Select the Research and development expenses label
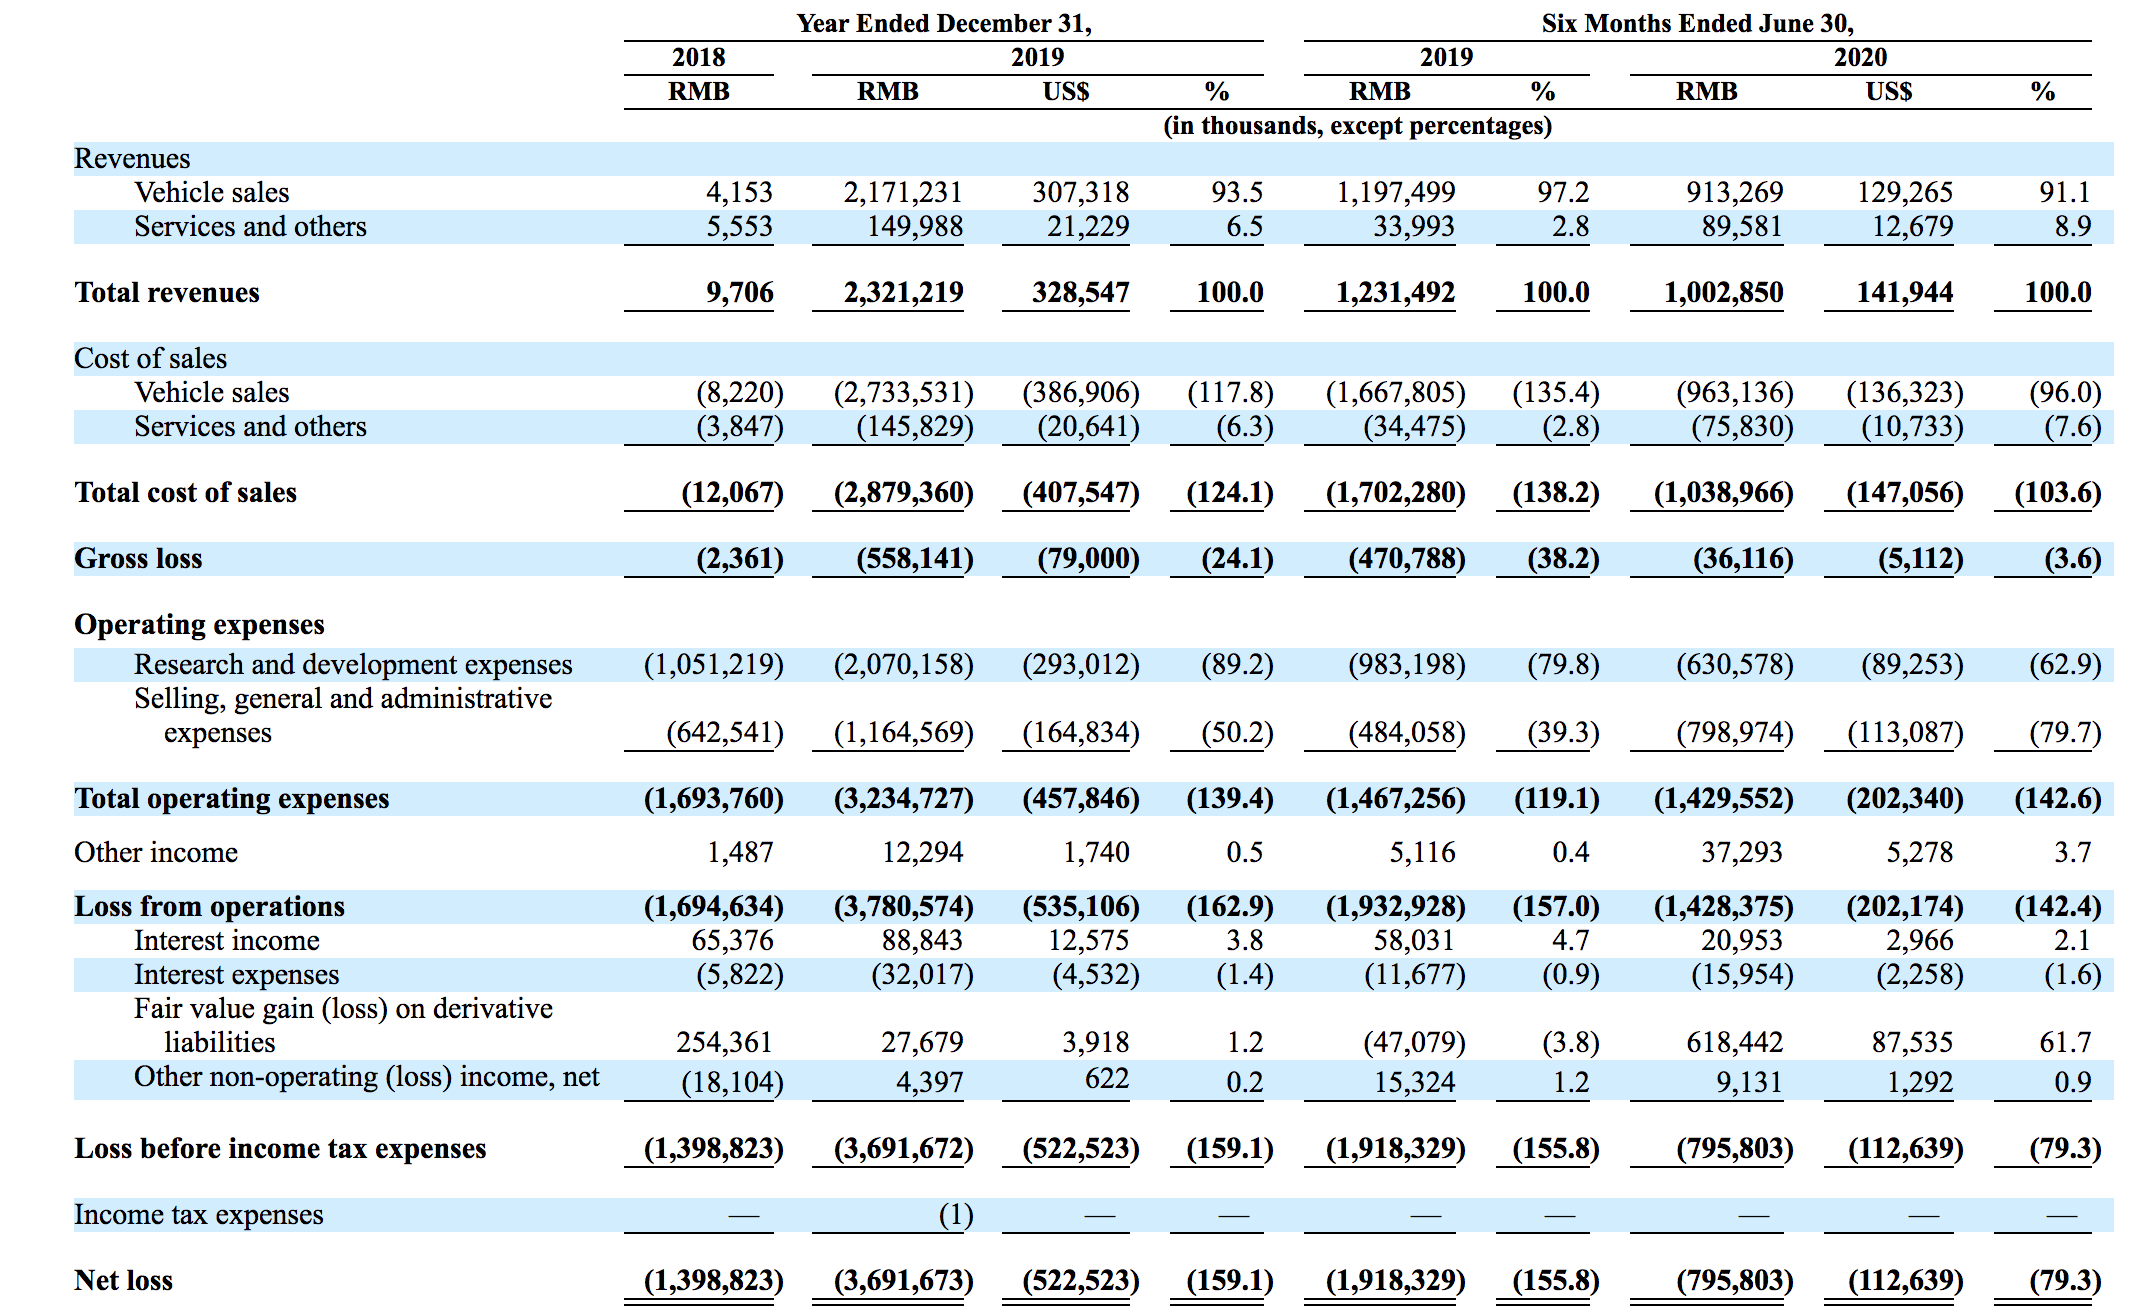Screen dimensions: 2144x1314 coord(353,664)
